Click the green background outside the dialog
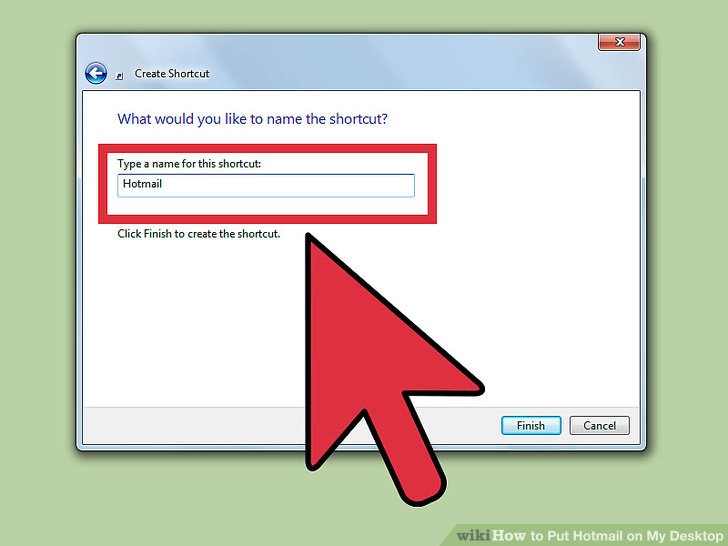The width and height of the screenshot is (728, 546). 37,279
